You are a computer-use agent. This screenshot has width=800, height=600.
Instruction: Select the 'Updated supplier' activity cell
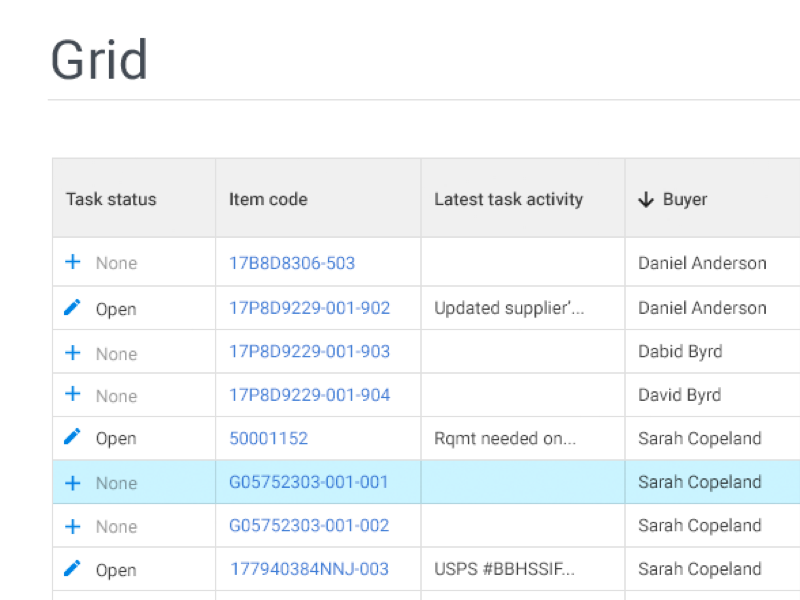[x=509, y=309]
